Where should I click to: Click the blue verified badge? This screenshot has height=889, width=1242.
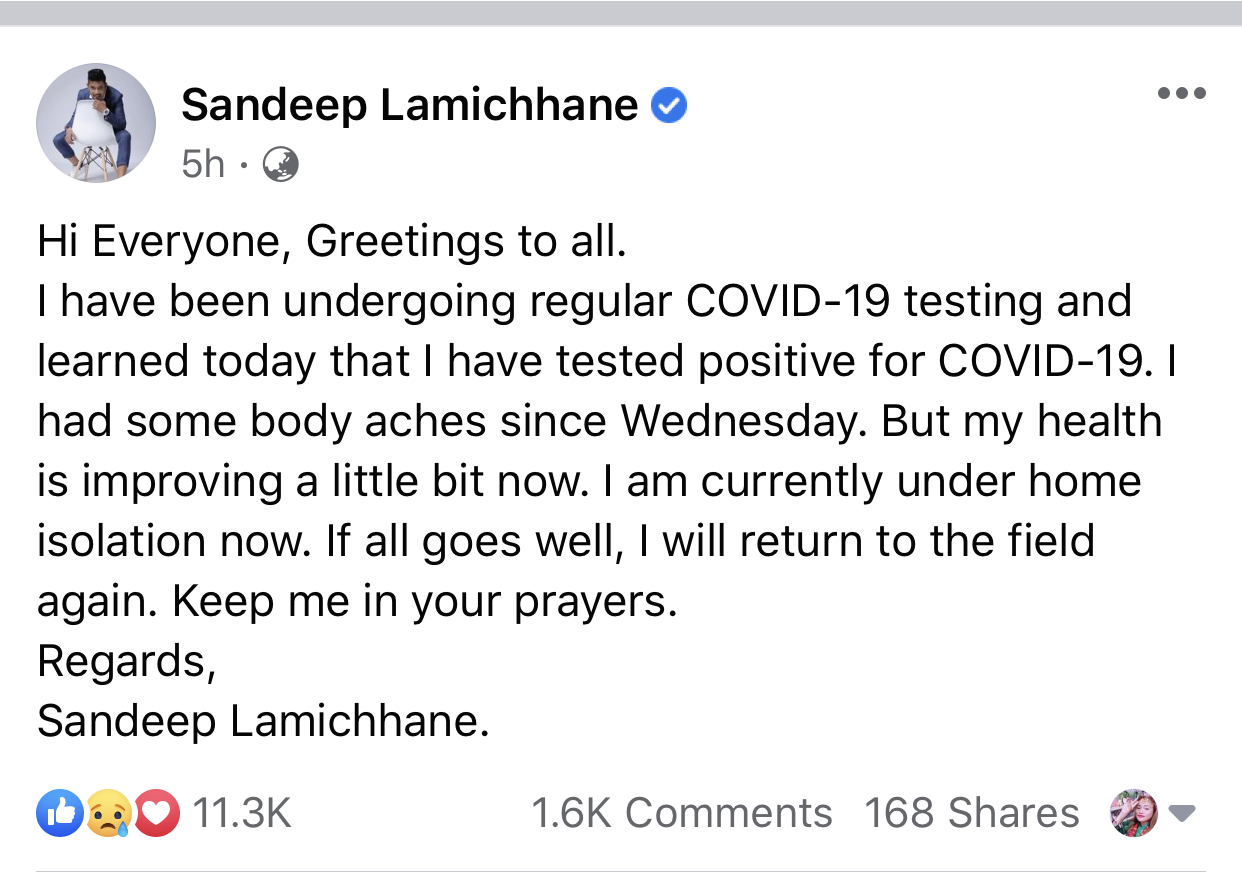pyautogui.click(x=669, y=105)
